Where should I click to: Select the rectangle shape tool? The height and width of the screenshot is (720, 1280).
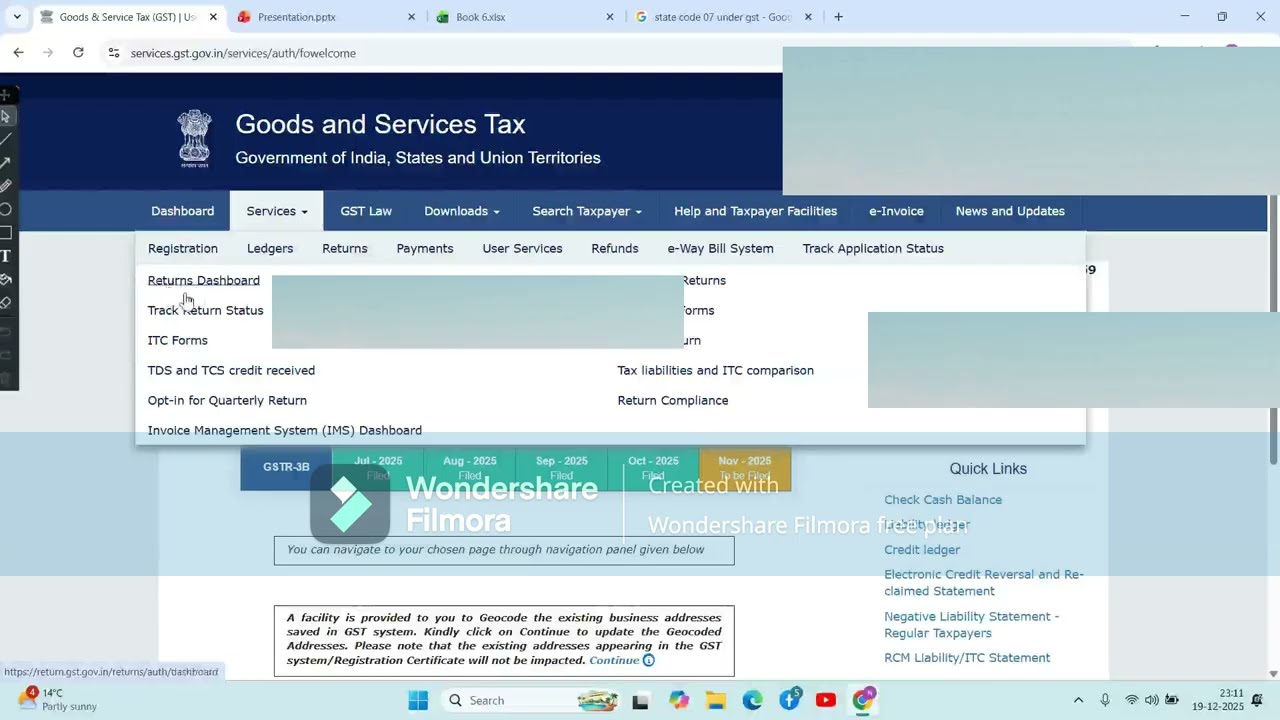(6, 232)
